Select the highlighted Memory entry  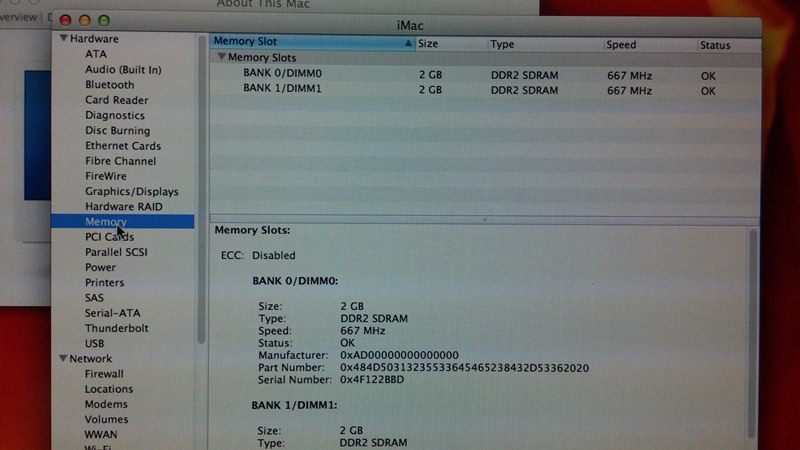(122, 221)
